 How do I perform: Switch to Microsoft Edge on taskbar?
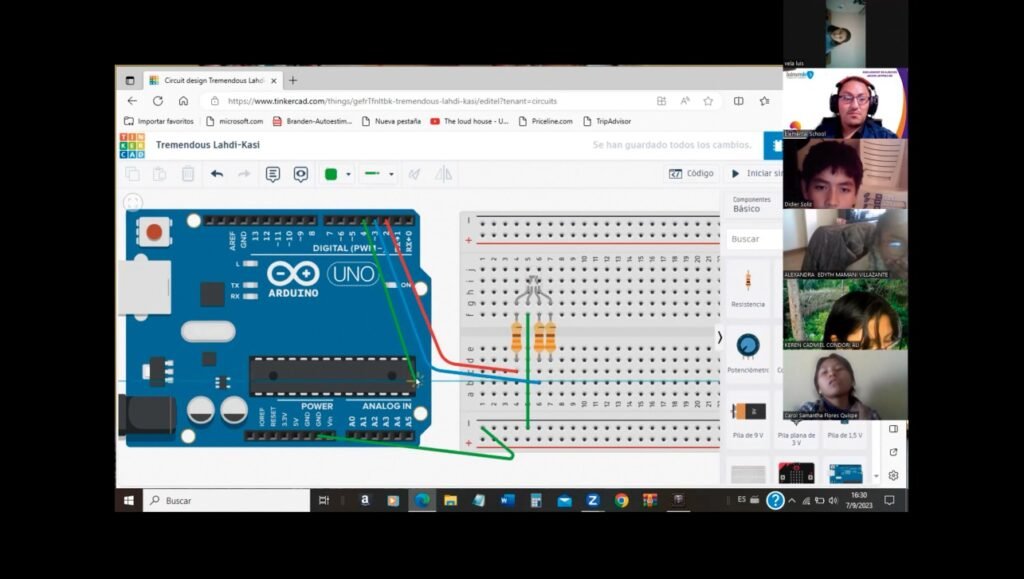coord(422,501)
